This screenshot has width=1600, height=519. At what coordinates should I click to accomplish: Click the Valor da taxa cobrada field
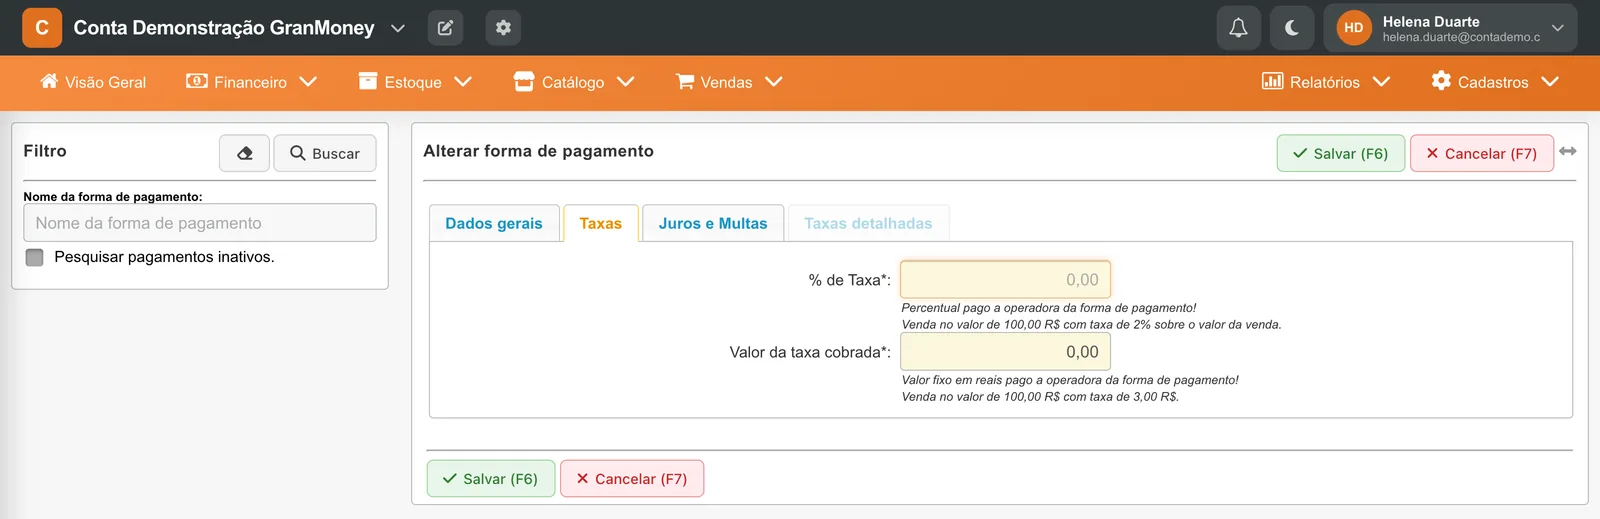[x=1006, y=352]
